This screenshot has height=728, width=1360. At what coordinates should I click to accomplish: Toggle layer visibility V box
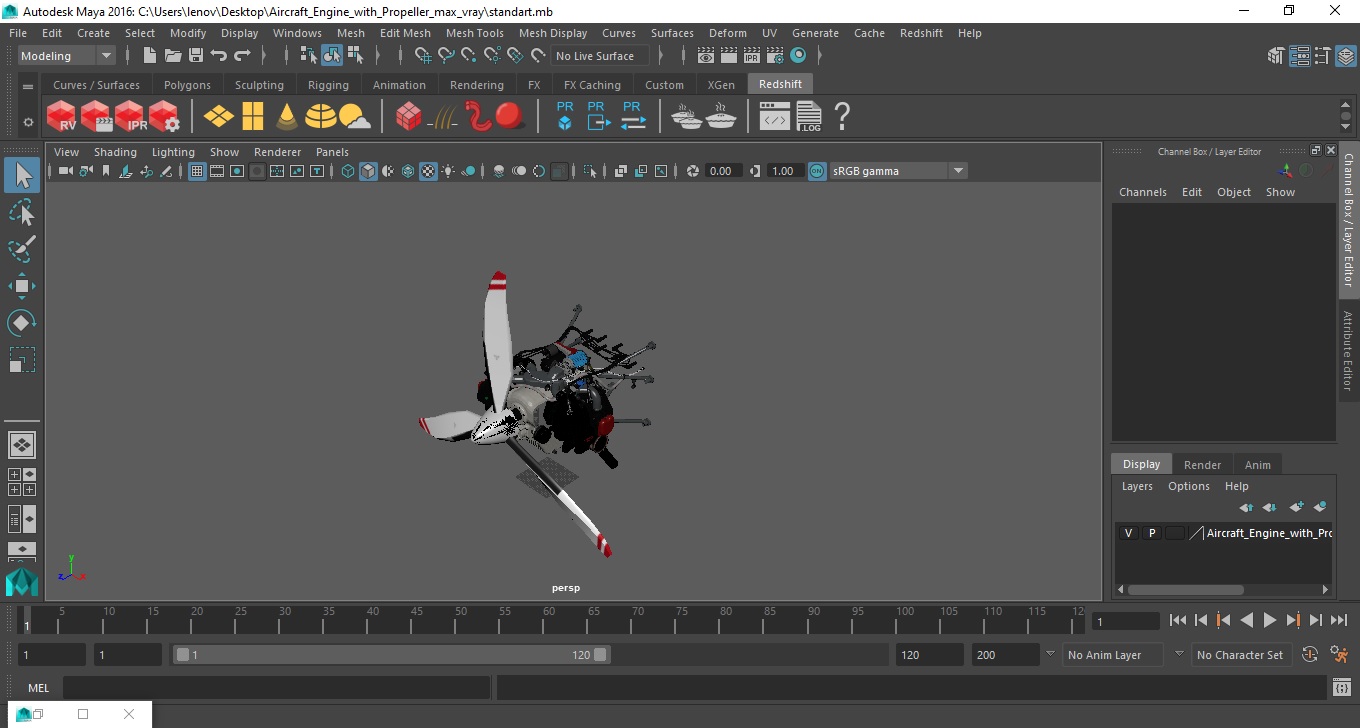tap(1128, 533)
